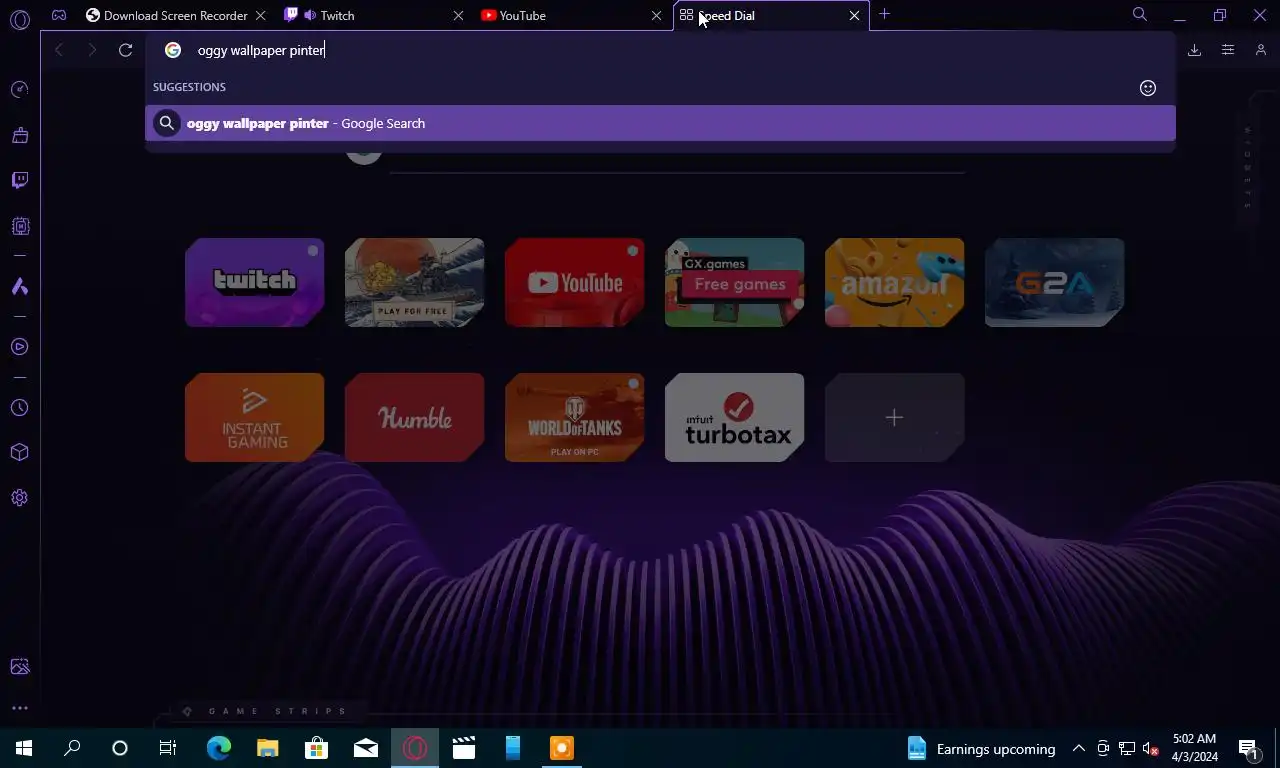1280x768 pixels.
Task: Open the Windows Start menu
Action: pyautogui.click(x=24, y=748)
